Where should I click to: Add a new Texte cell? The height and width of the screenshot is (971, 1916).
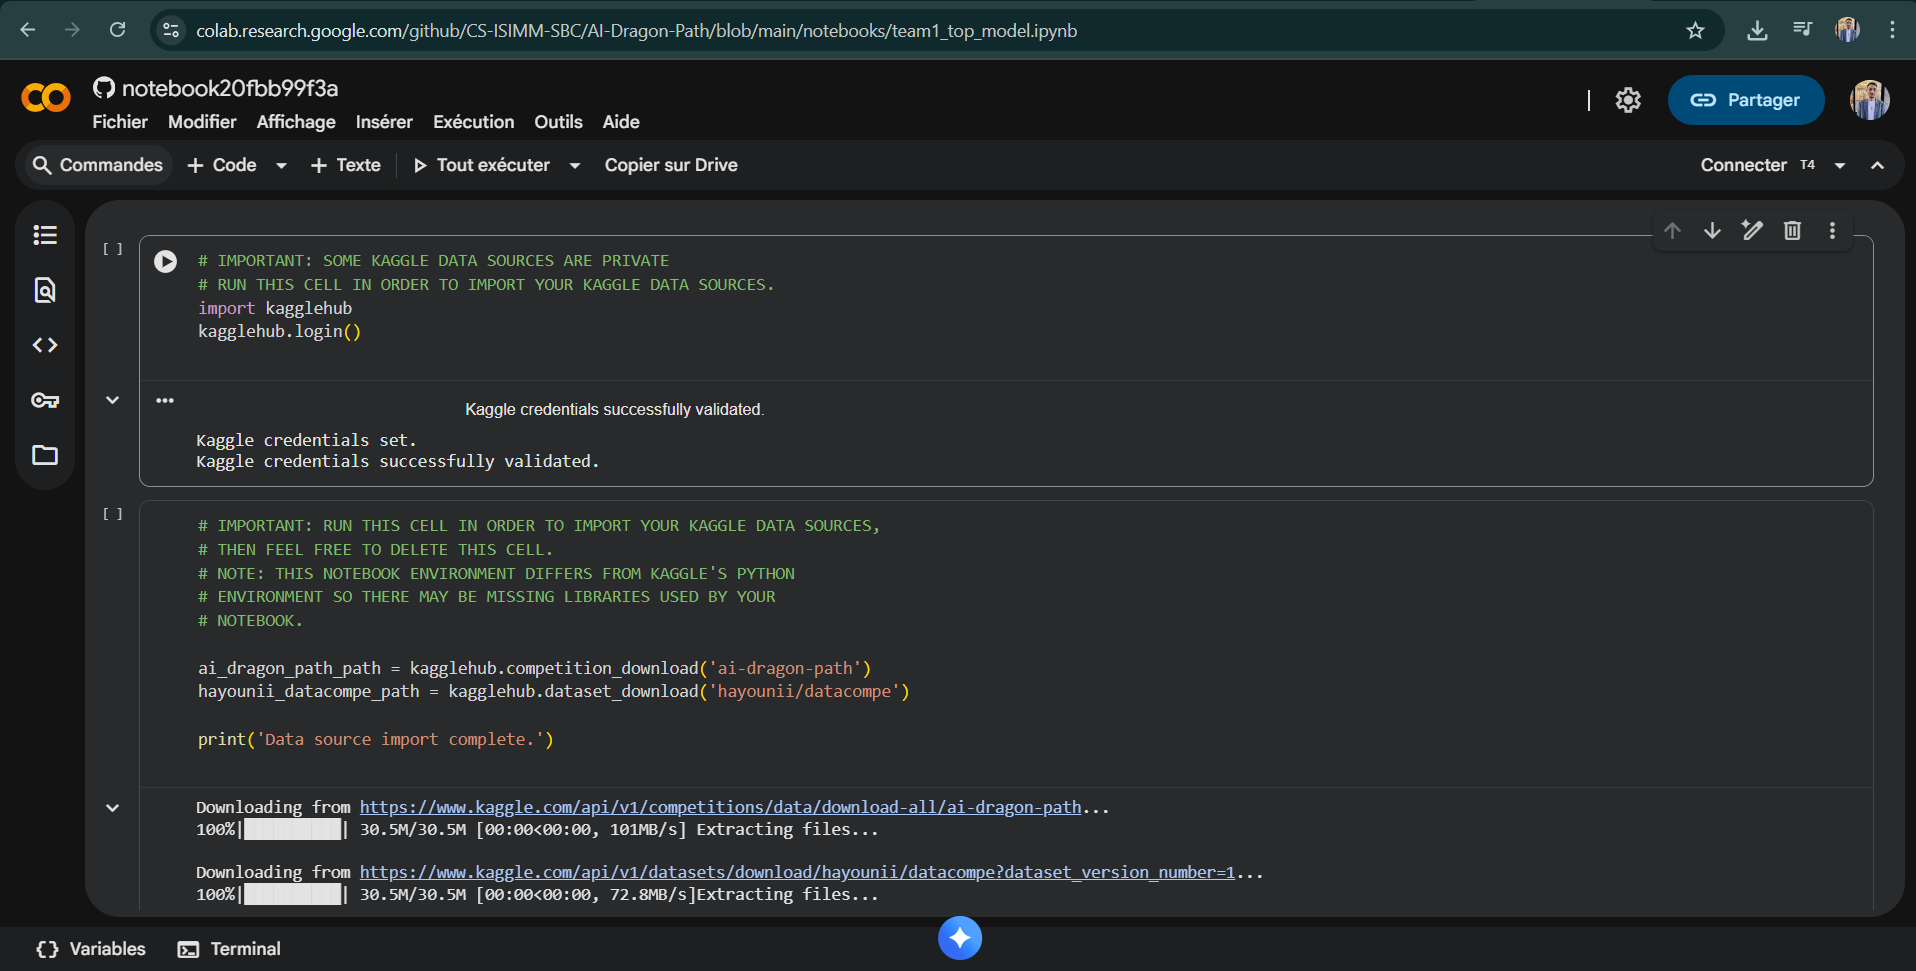coord(346,165)
